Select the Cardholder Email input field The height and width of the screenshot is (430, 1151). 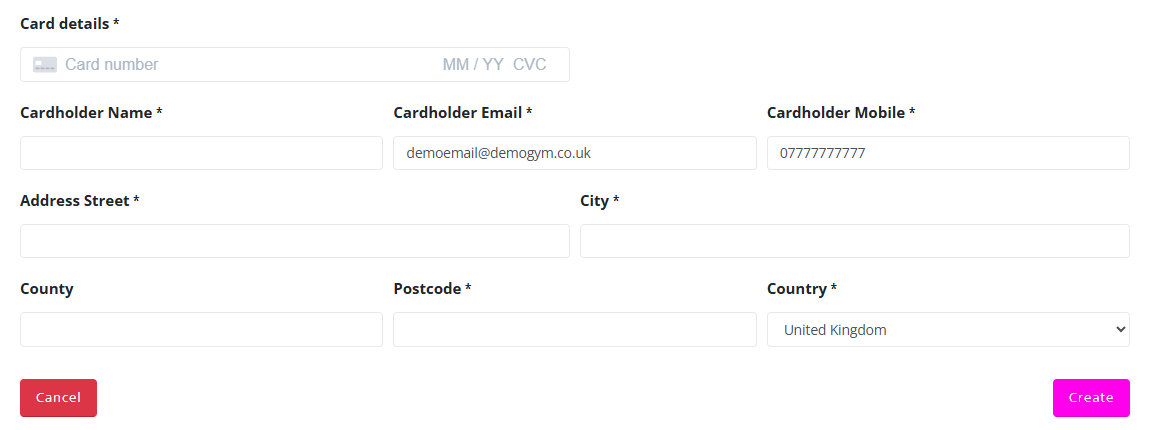[x=574, y=153]
